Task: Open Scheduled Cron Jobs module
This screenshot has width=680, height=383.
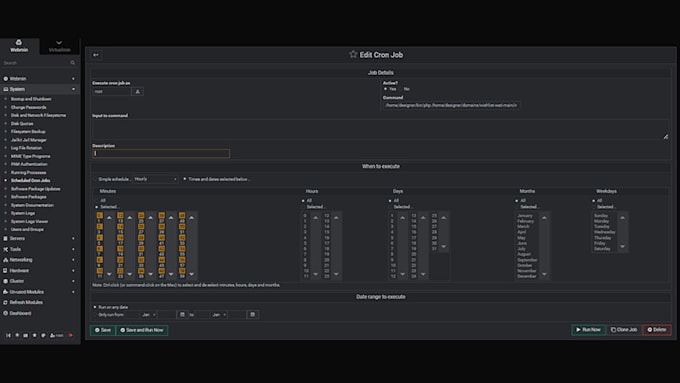Action: click(30, 180)
